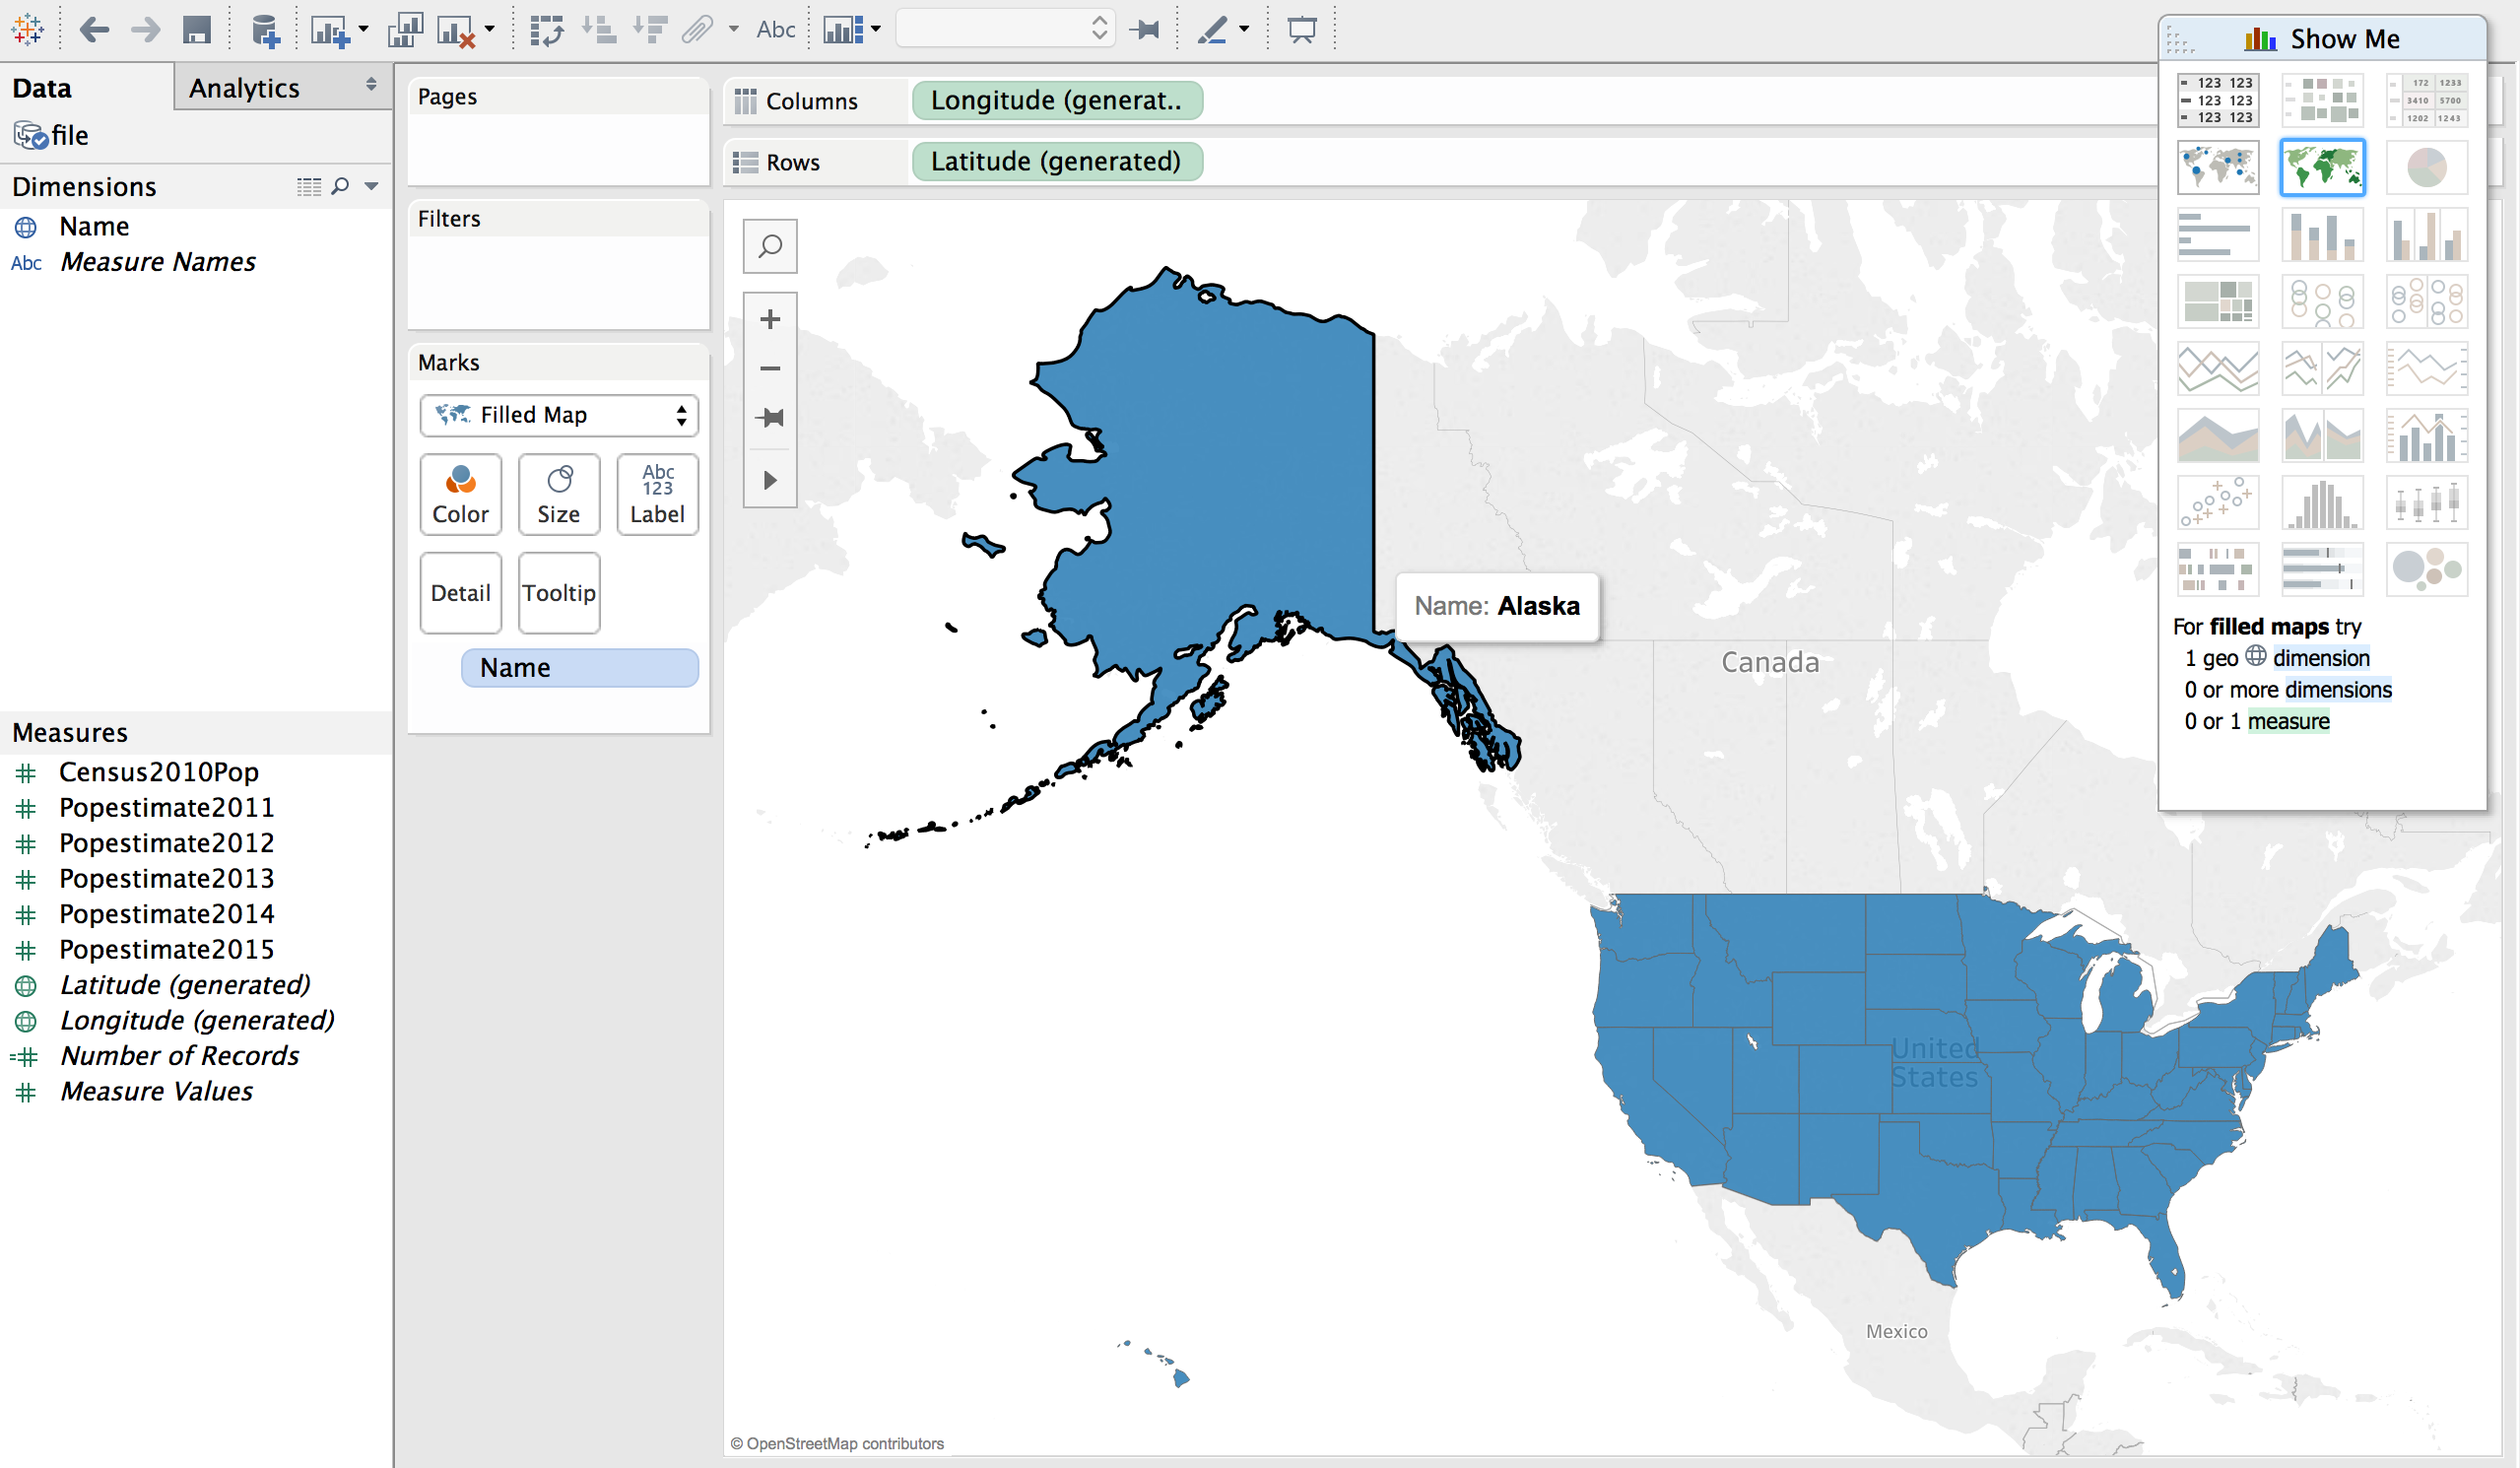Screen dimensions: 2520x1468
Task: Expand the map toolbar arrow flyout
Action: (x=769, y=480)
